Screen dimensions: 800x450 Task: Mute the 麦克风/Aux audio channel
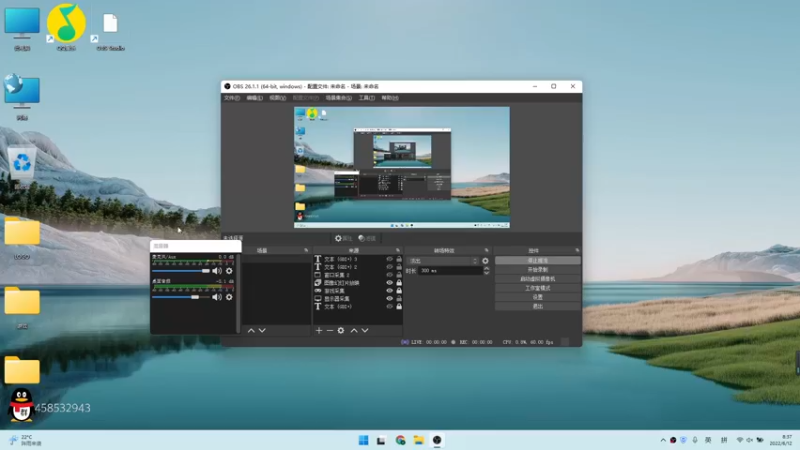217,271
